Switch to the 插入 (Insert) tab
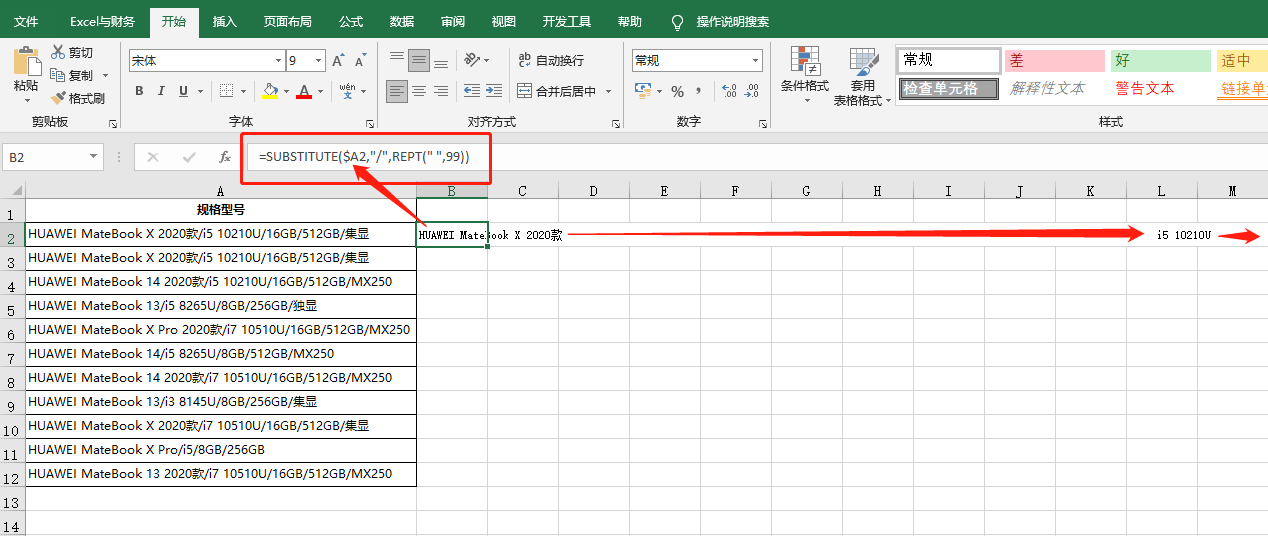Screen dimensions: 1268x536 tap(225, 21)
